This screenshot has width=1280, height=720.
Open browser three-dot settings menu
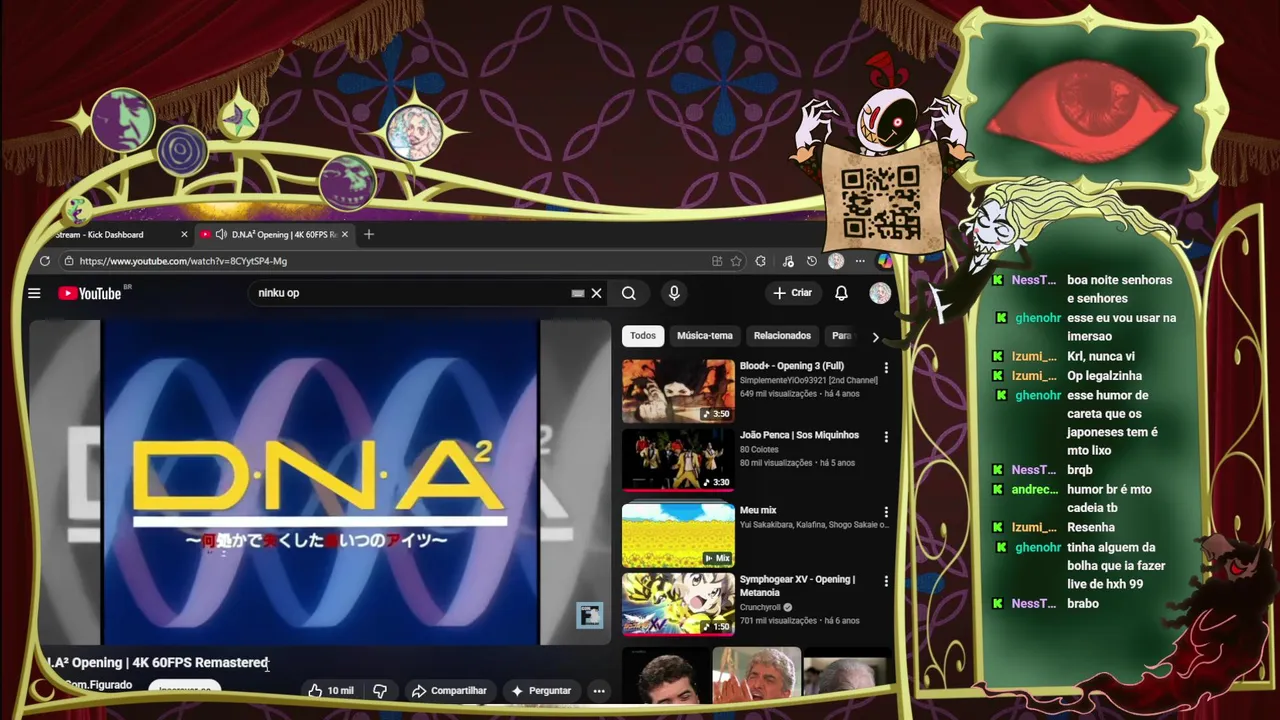[x=860, y=261]
